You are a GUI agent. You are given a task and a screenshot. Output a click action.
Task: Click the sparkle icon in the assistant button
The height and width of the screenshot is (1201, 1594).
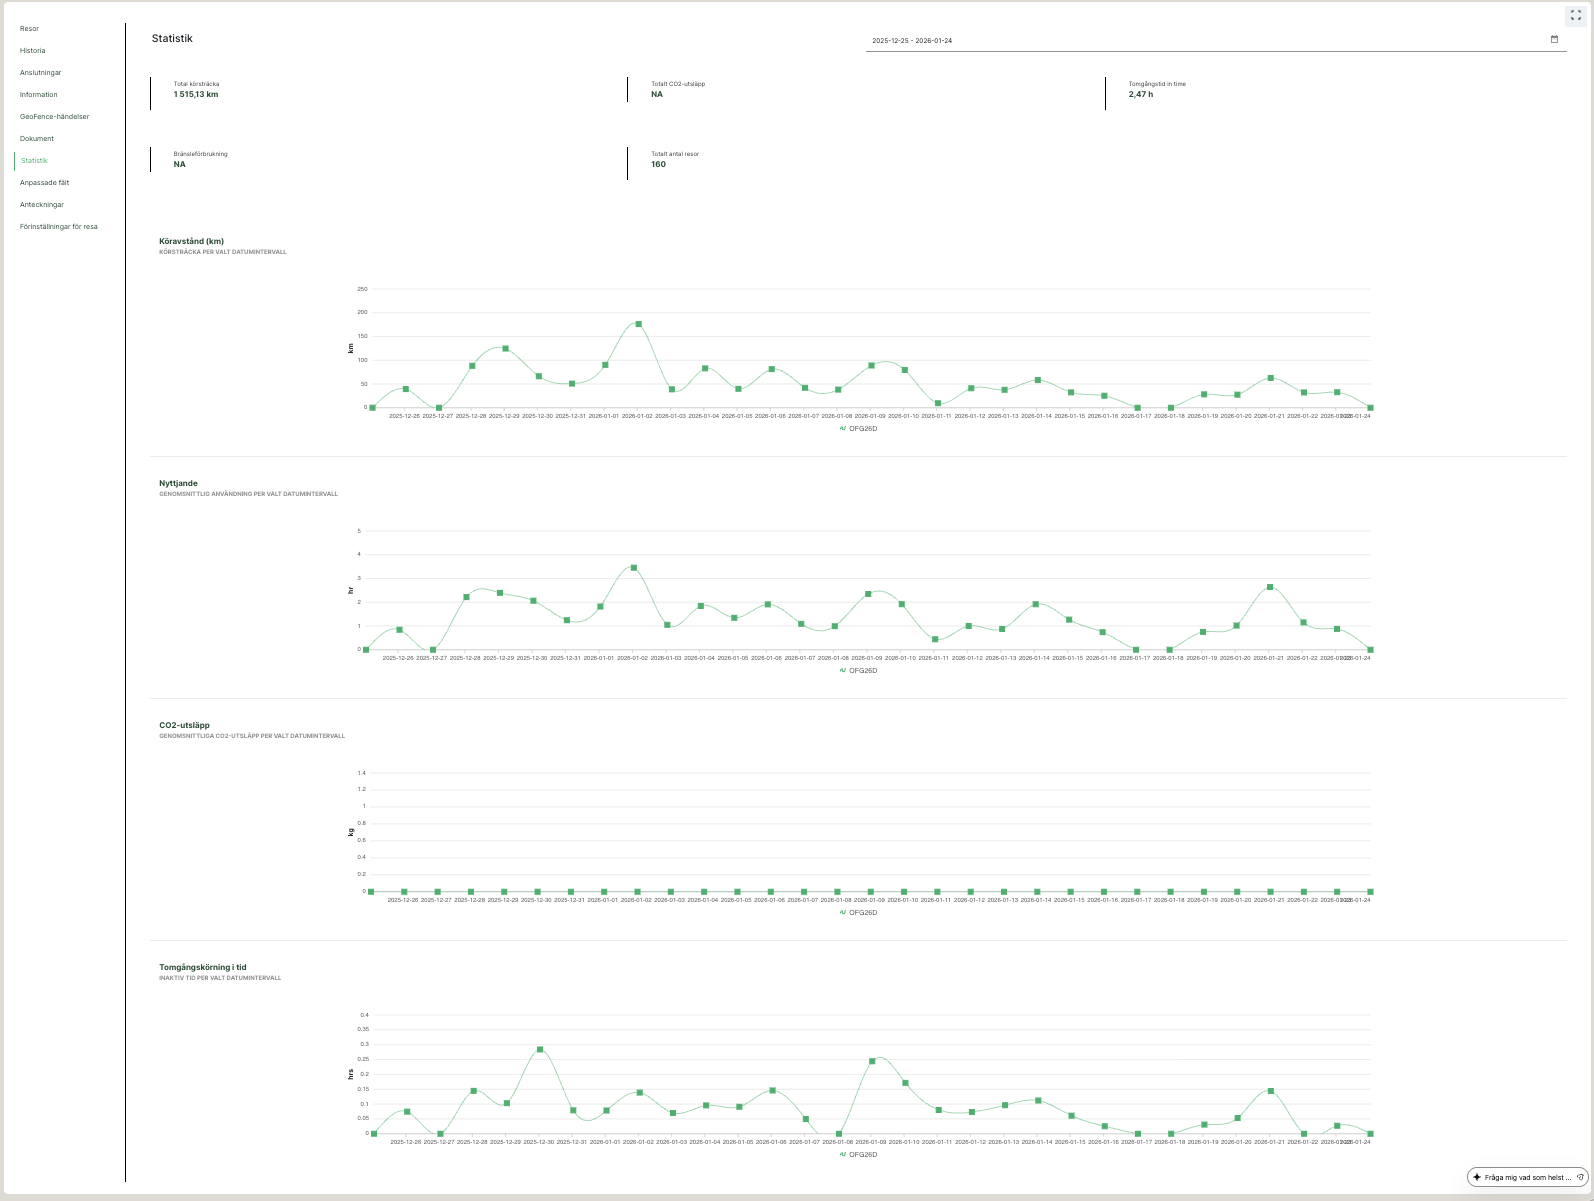[x=1477, y=1177]
